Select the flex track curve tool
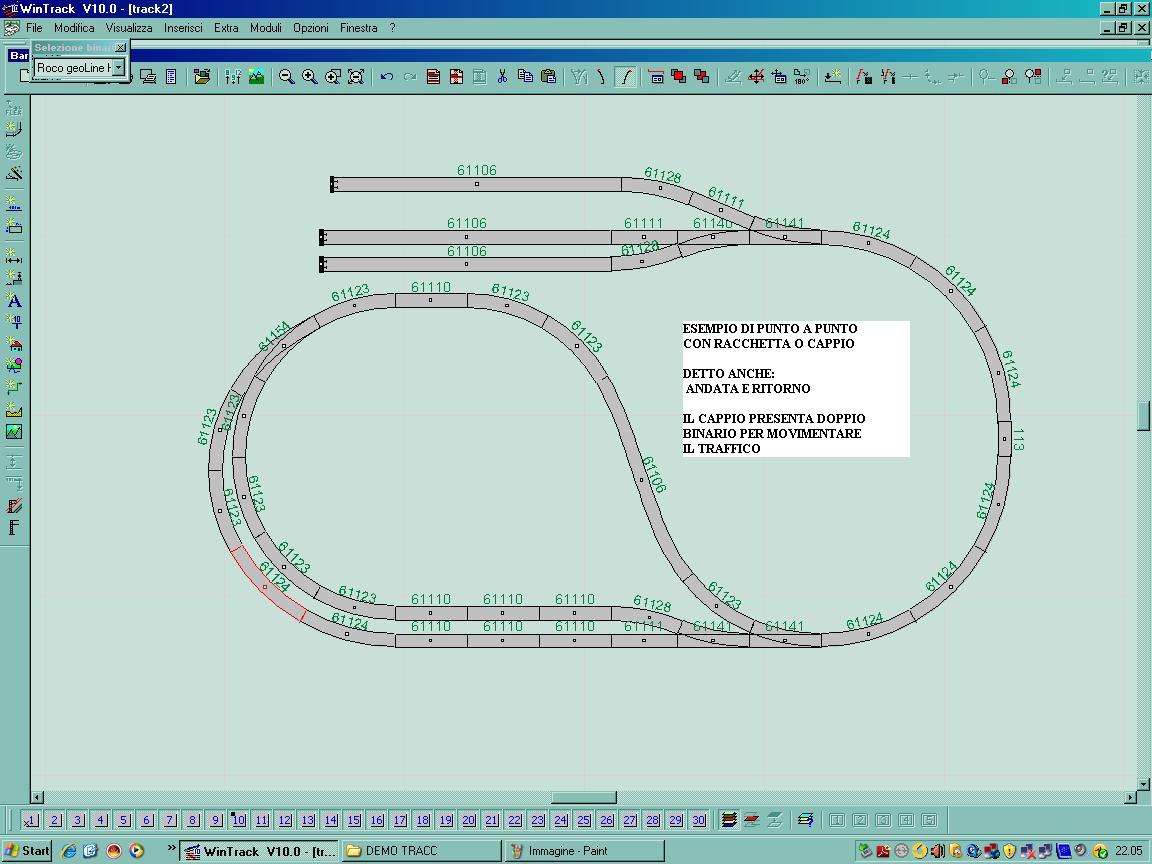This screenshot has height=864, width=1152. 625,76
